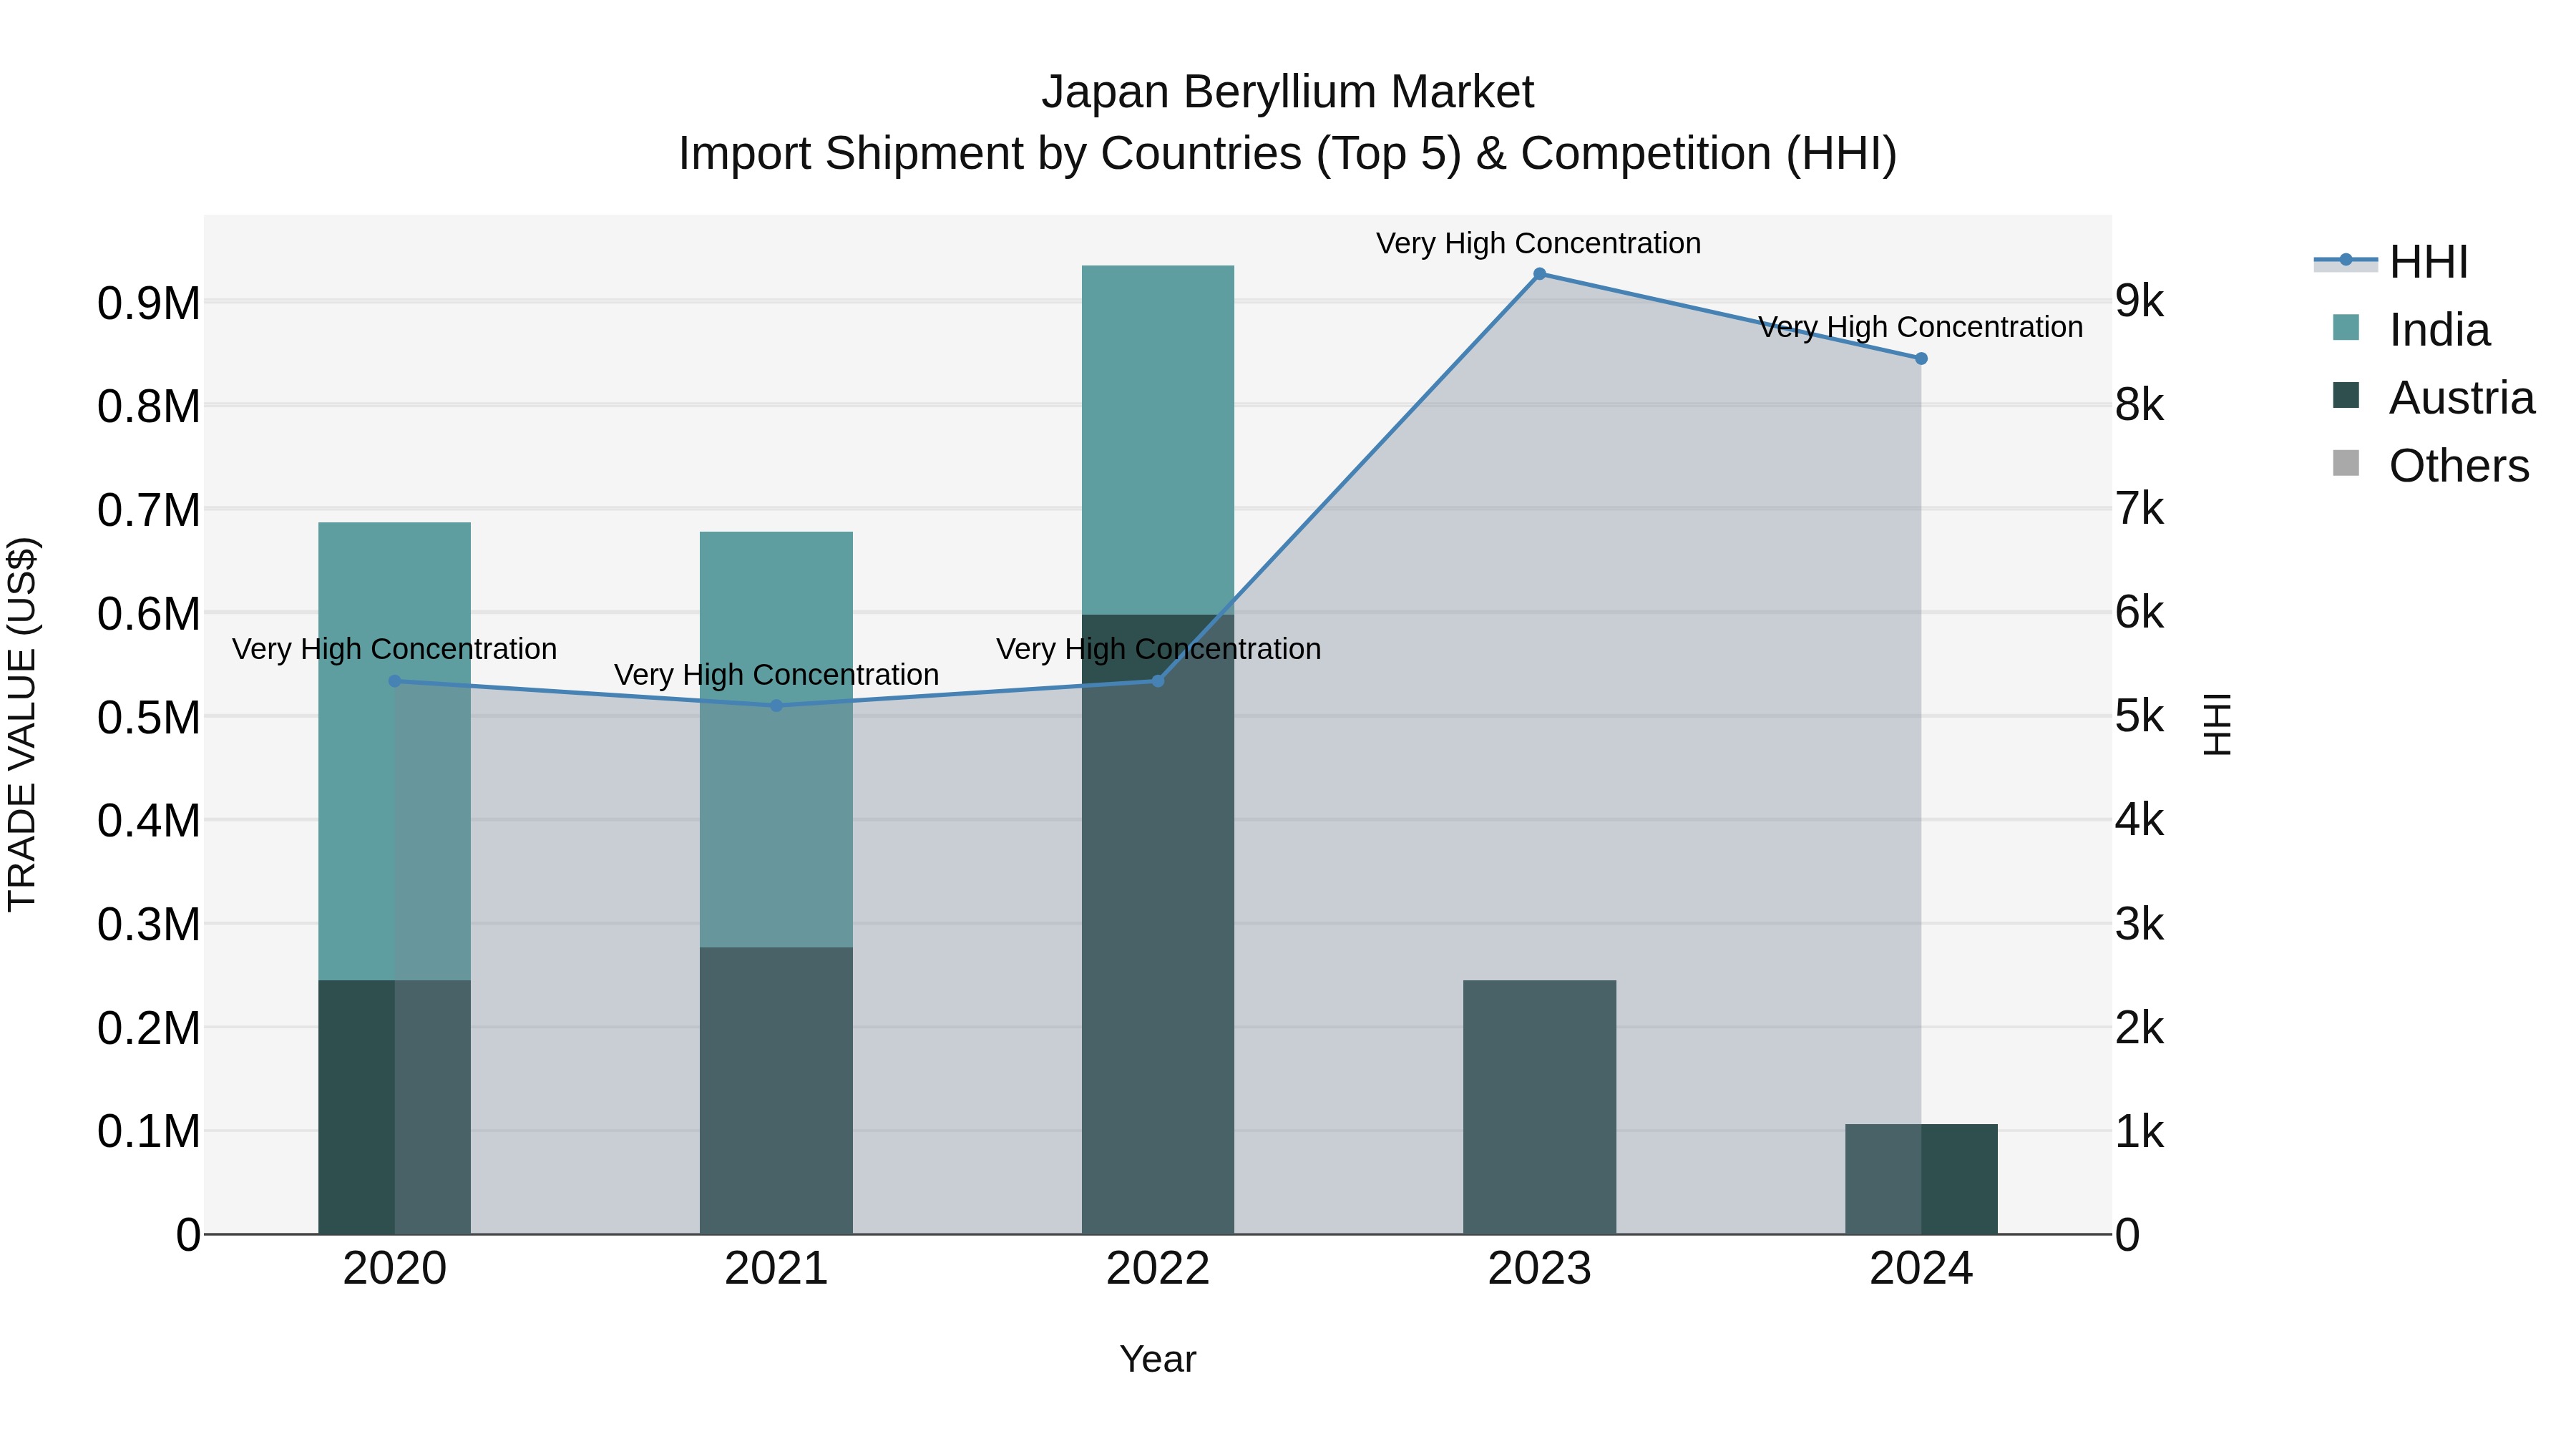Click Very High Concentration label above 2020
Viewport: 2576px width, 1449px height.
coord(394,649)
